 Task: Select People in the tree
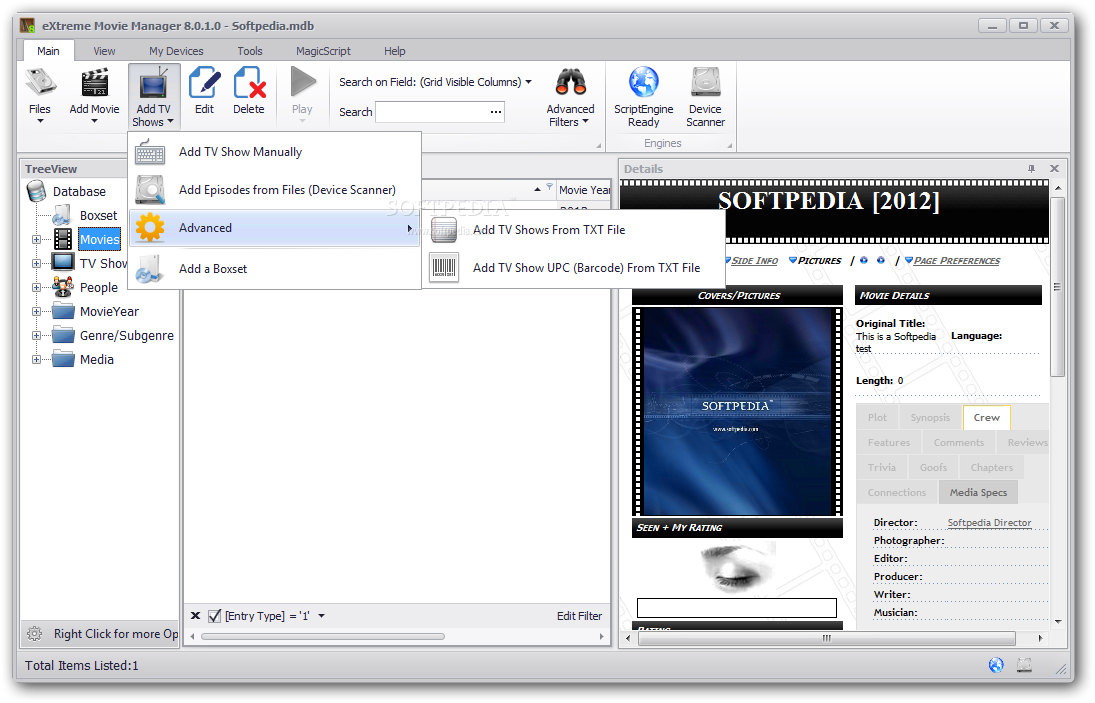coord(98,288)
